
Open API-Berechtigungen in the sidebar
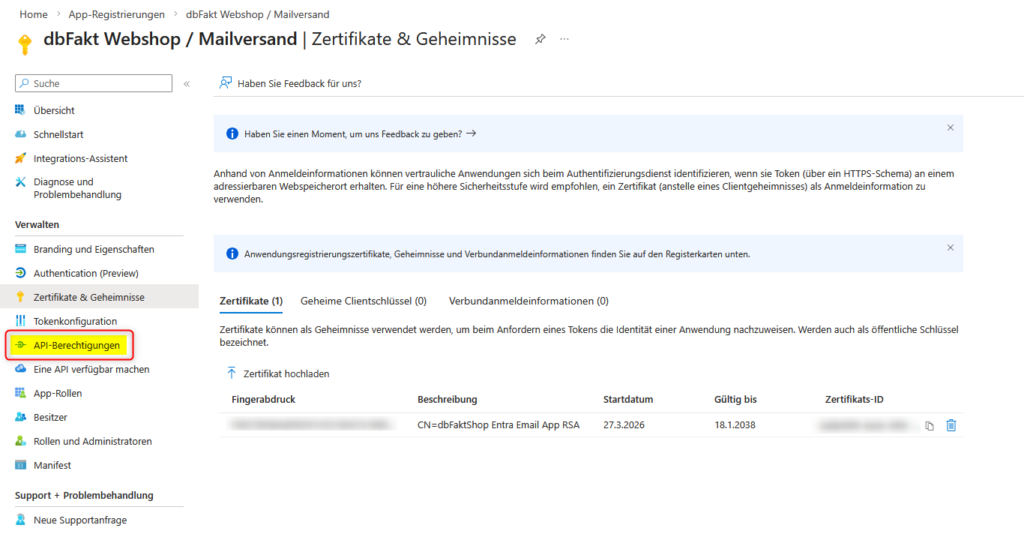pyautogui.click(x=76, y=345)
